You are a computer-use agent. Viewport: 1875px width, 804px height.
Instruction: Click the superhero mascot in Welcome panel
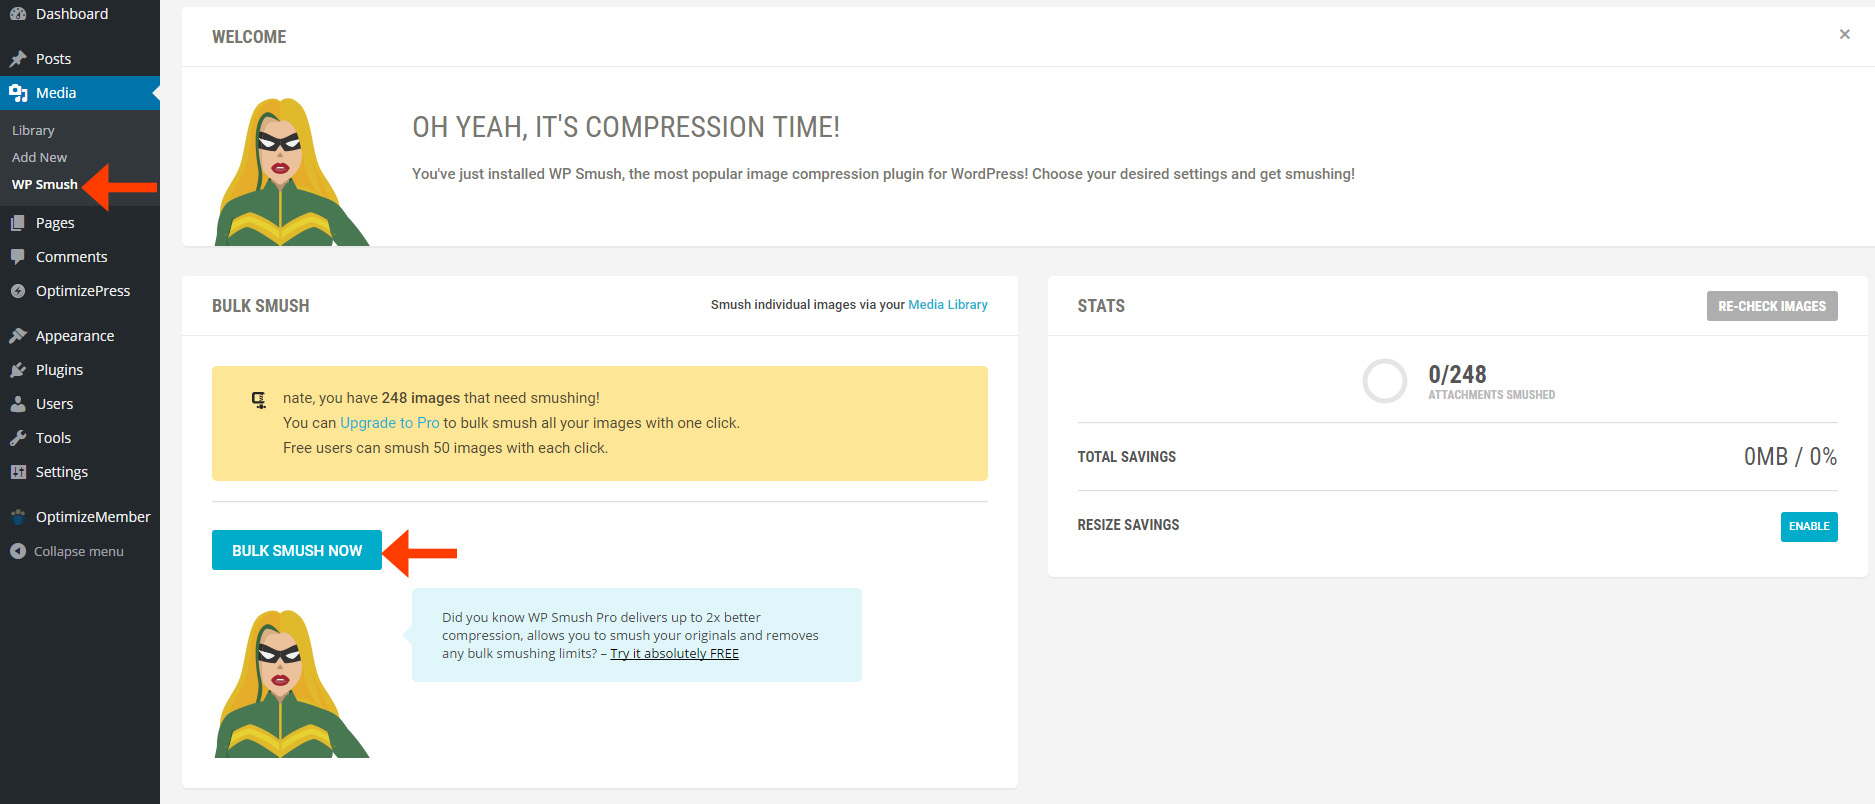click(x=291, y=171)
